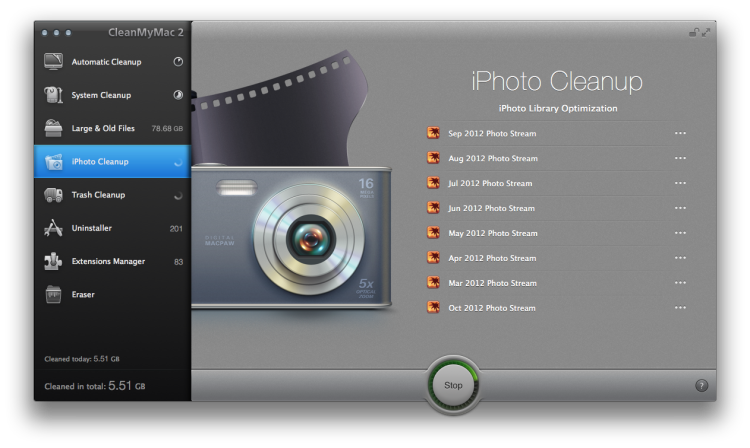Click the Trash Cleanup loading spinner
750x448 pixels.
pos(178,195)
